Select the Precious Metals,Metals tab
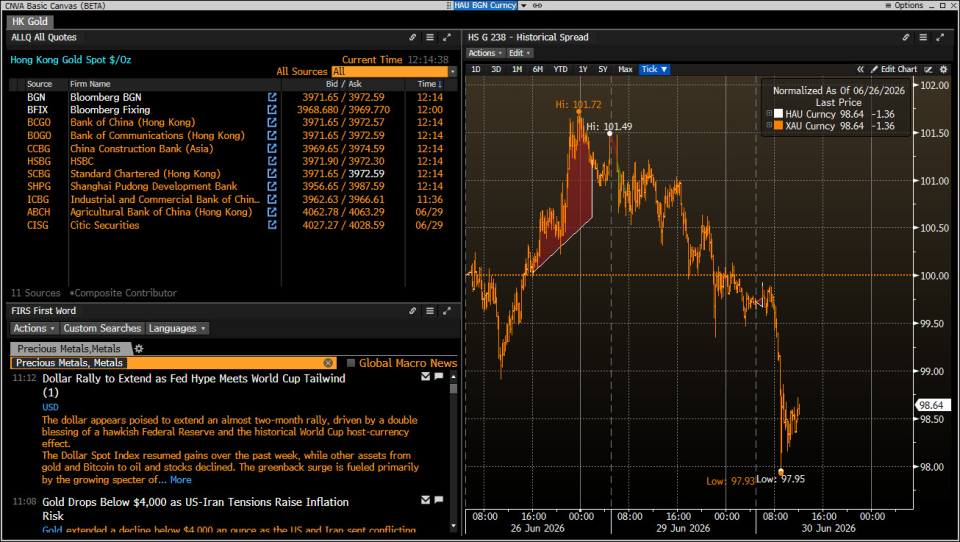The width and height of the screenshot is (960, 542). [69, 348]
